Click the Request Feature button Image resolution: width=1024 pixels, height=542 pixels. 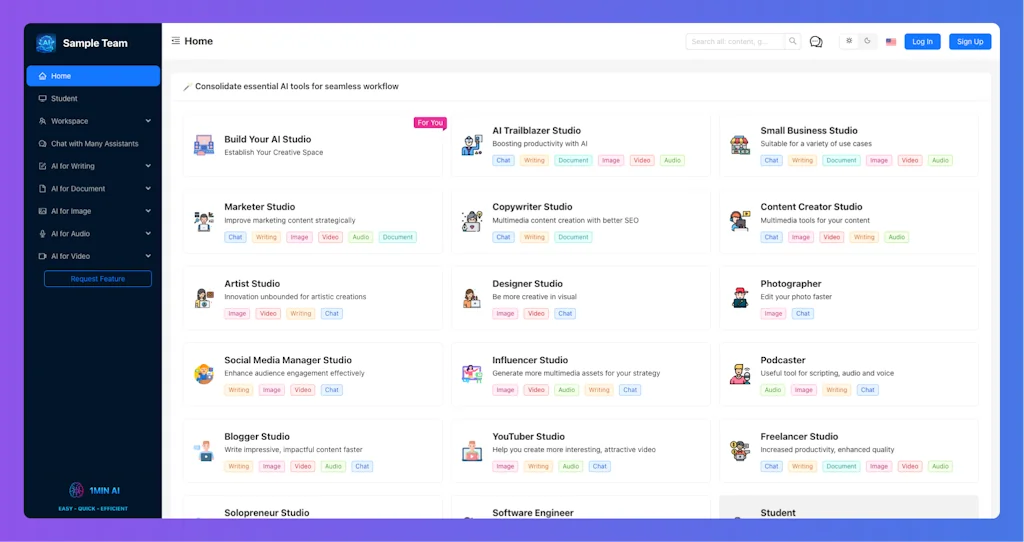[x=97, y=279]
